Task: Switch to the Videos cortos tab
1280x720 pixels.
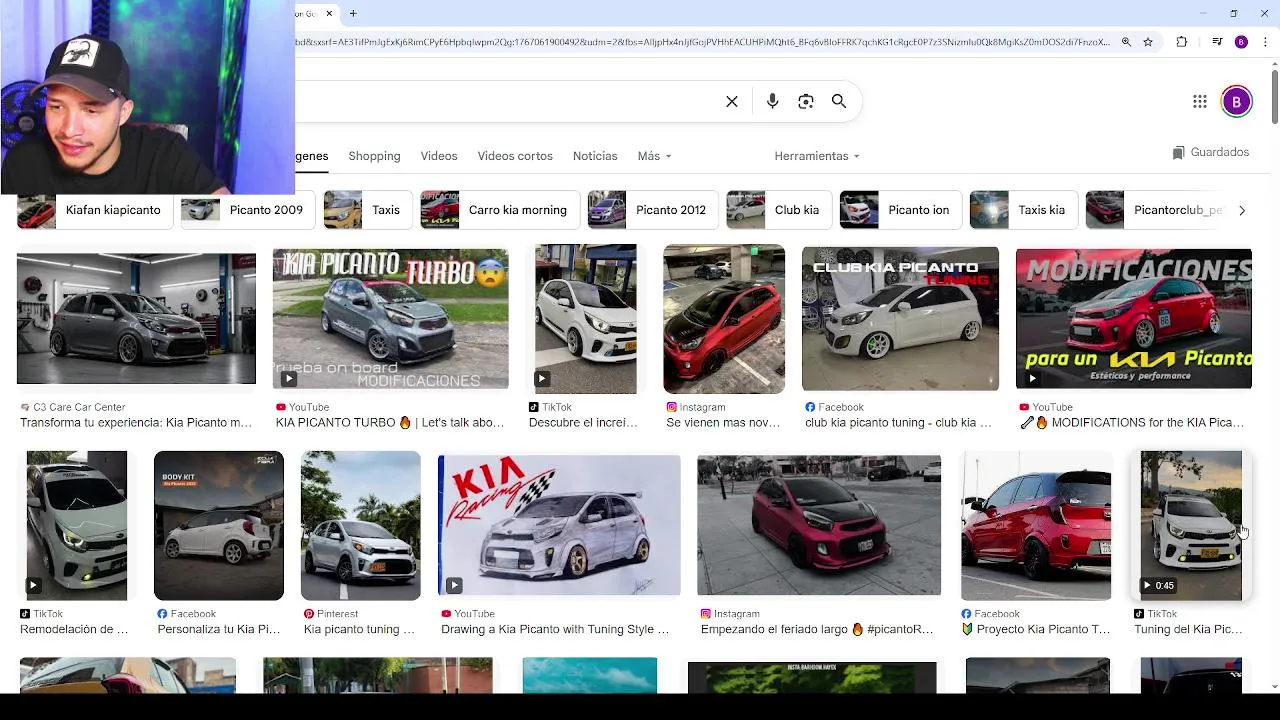Action: [515, 156]
